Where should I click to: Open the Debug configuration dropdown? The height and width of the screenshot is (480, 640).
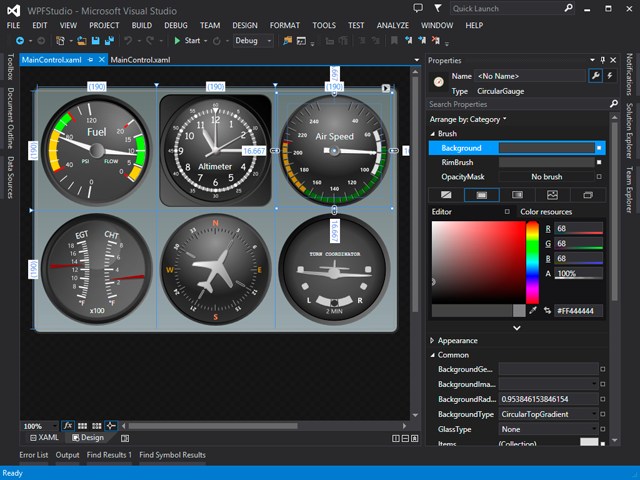point(252,41)
